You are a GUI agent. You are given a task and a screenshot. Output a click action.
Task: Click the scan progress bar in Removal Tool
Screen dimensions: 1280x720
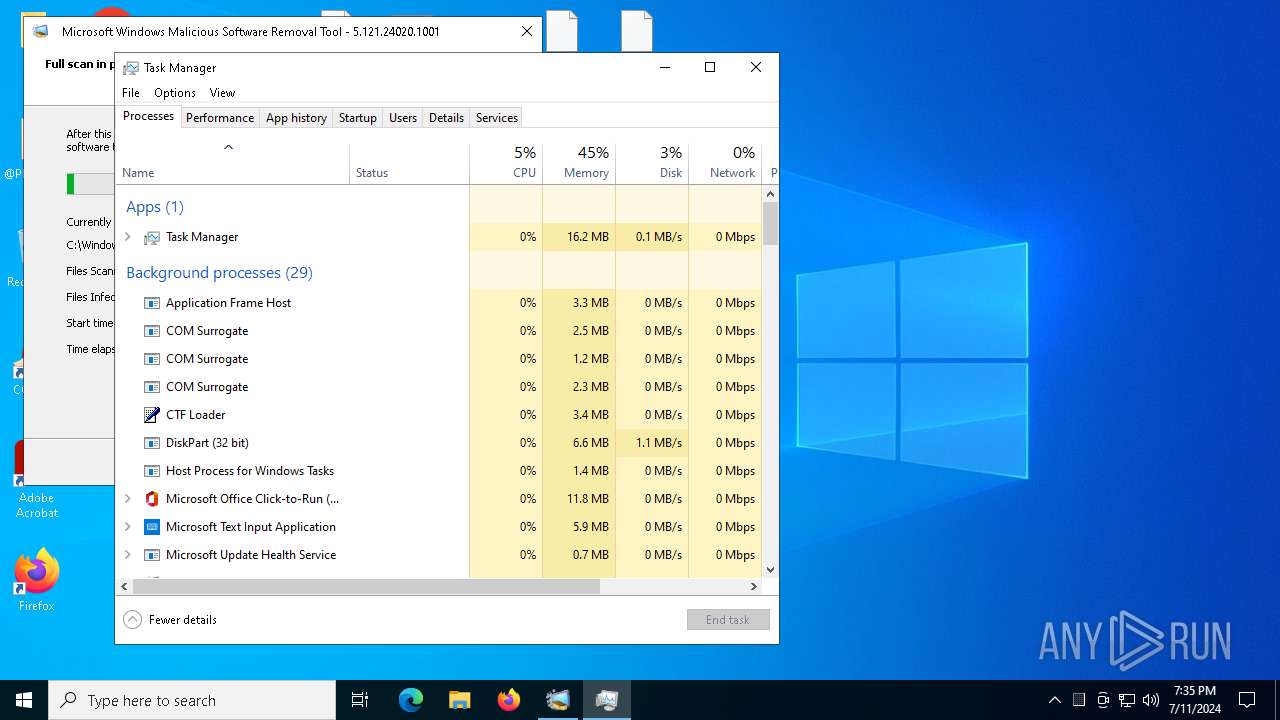pos(90,184)
